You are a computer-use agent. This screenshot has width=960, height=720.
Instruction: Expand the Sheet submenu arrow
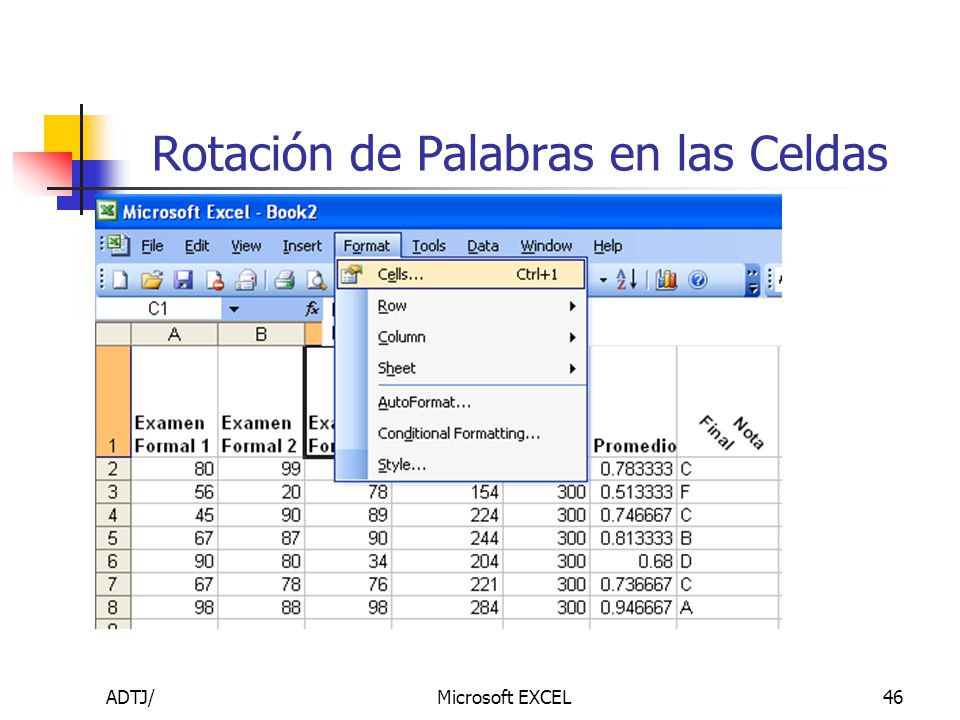572,369
